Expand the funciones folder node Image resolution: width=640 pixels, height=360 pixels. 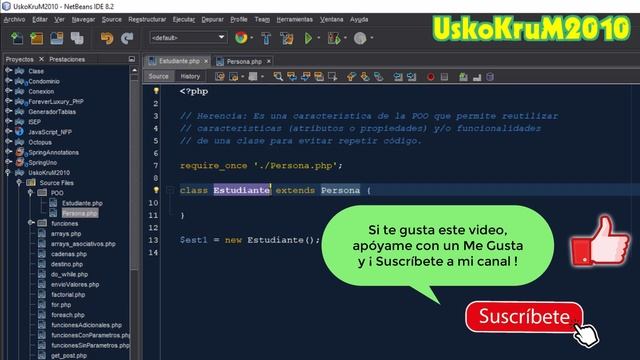(x=31, y=223)
